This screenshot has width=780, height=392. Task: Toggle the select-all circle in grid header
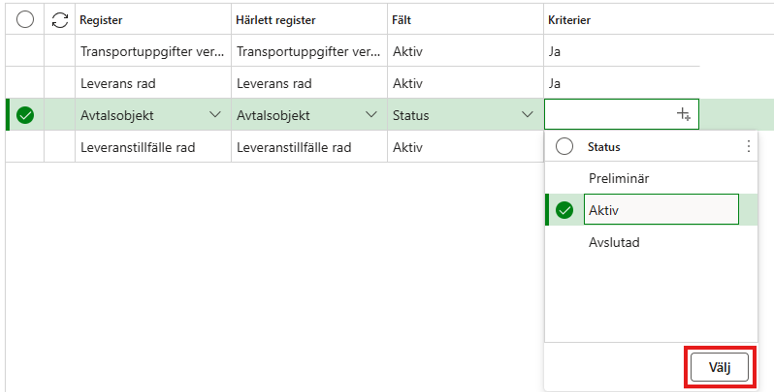point(25,19)
